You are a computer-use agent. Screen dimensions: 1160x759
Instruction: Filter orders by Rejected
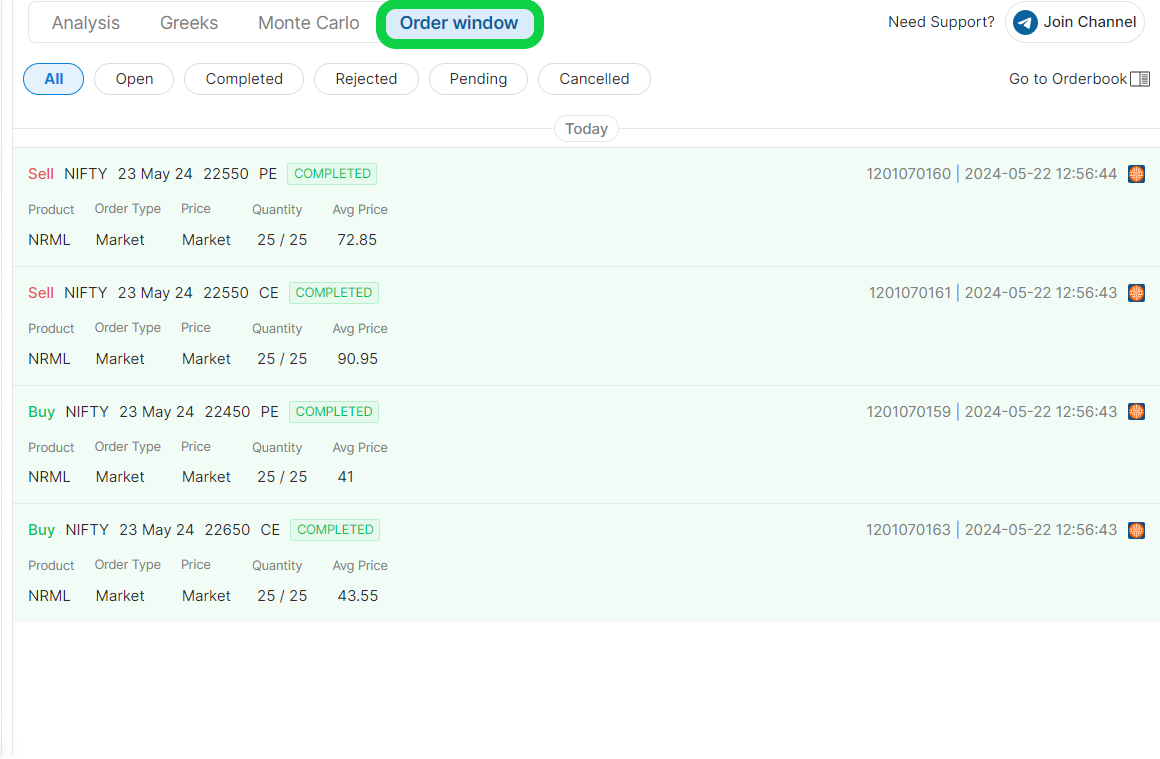pyautogui.click(x=366, y=79)
